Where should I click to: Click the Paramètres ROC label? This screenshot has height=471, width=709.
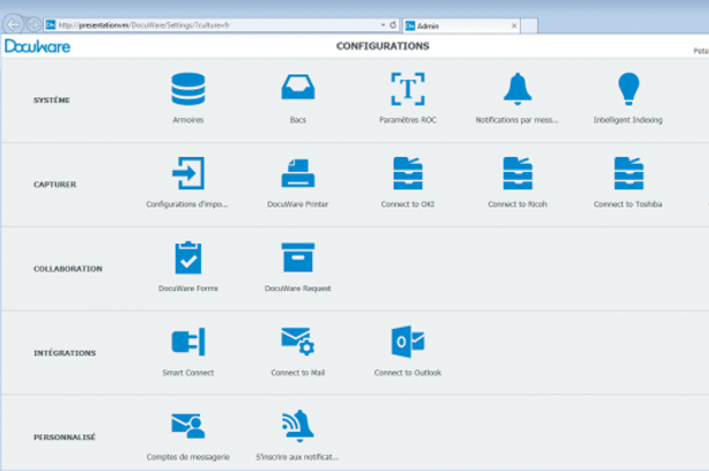pyautogui.click(x=408, y=120)
